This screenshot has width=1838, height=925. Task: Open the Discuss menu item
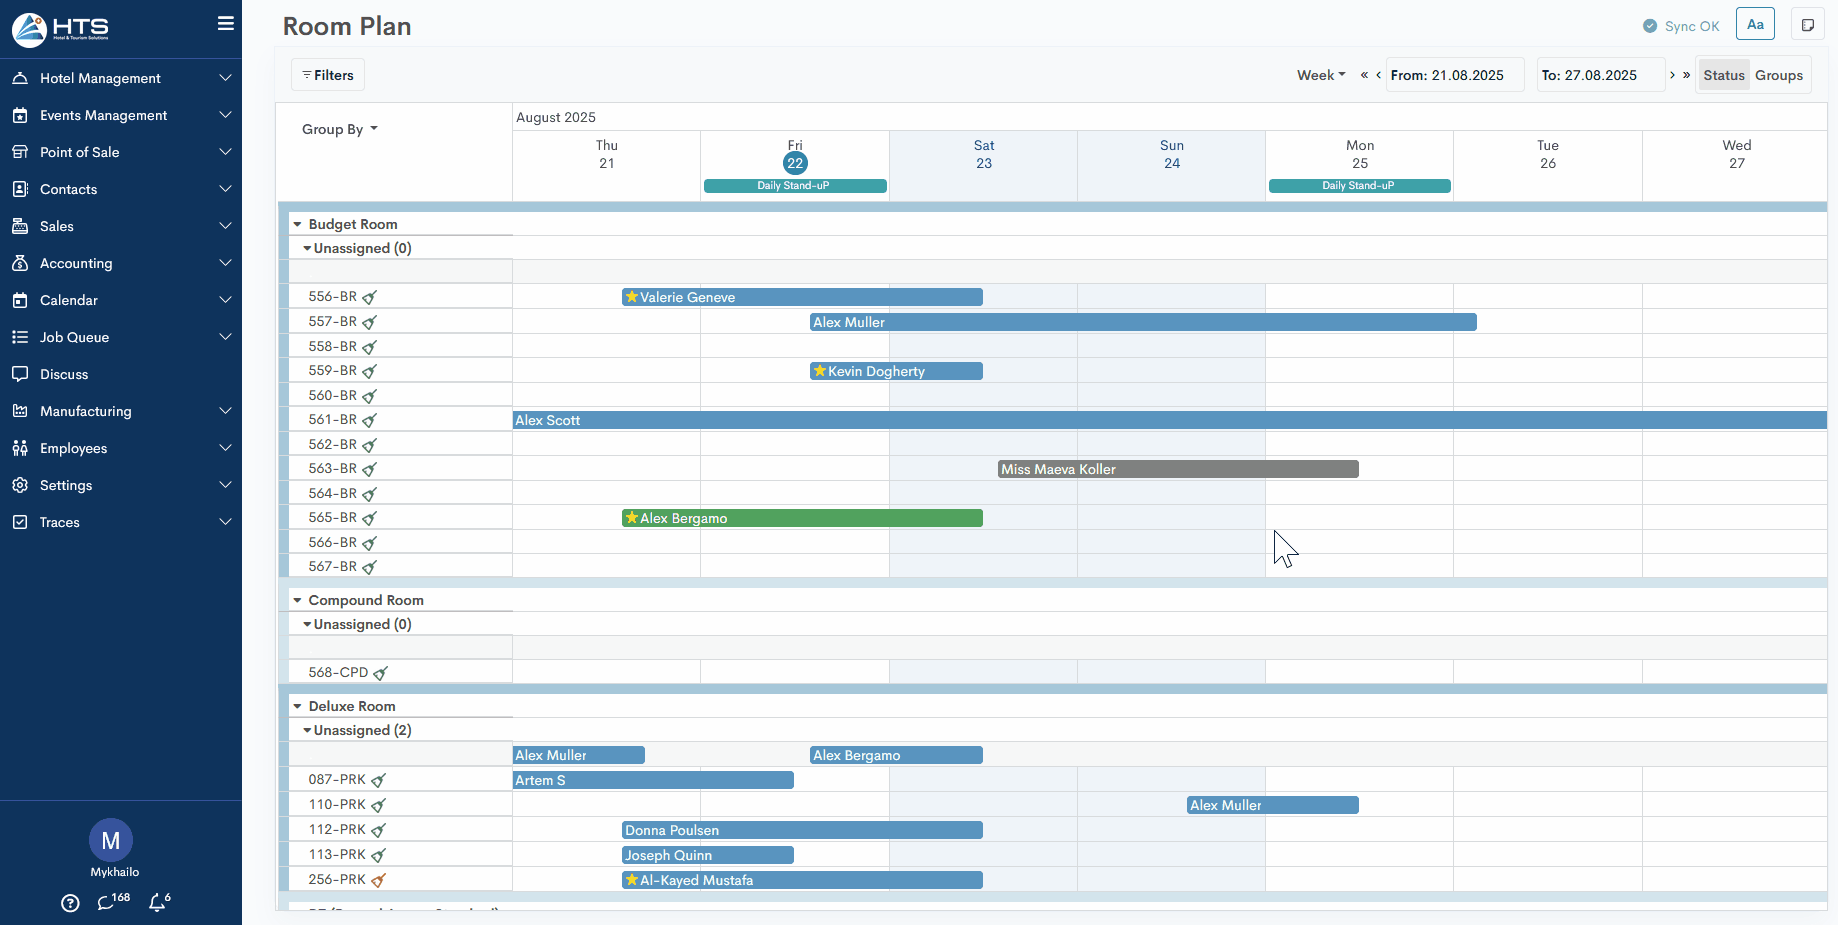[x=64, y=374]
